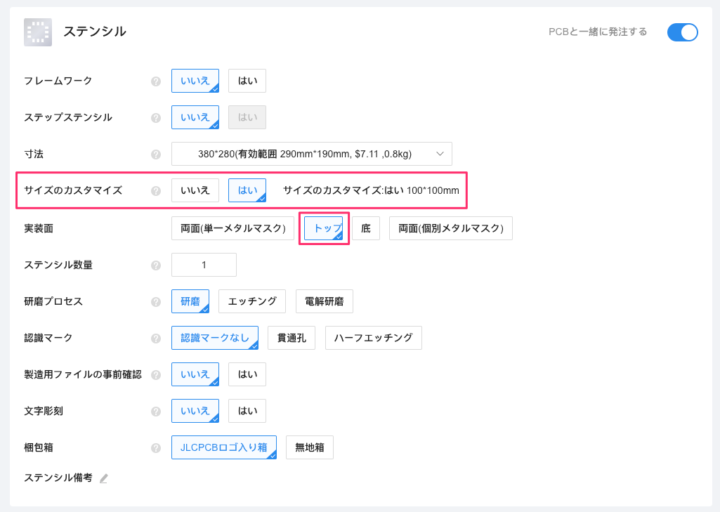The image size is (720, 512).
Task: Select 両面(個別メタルマスク) option
Action: 450,228
